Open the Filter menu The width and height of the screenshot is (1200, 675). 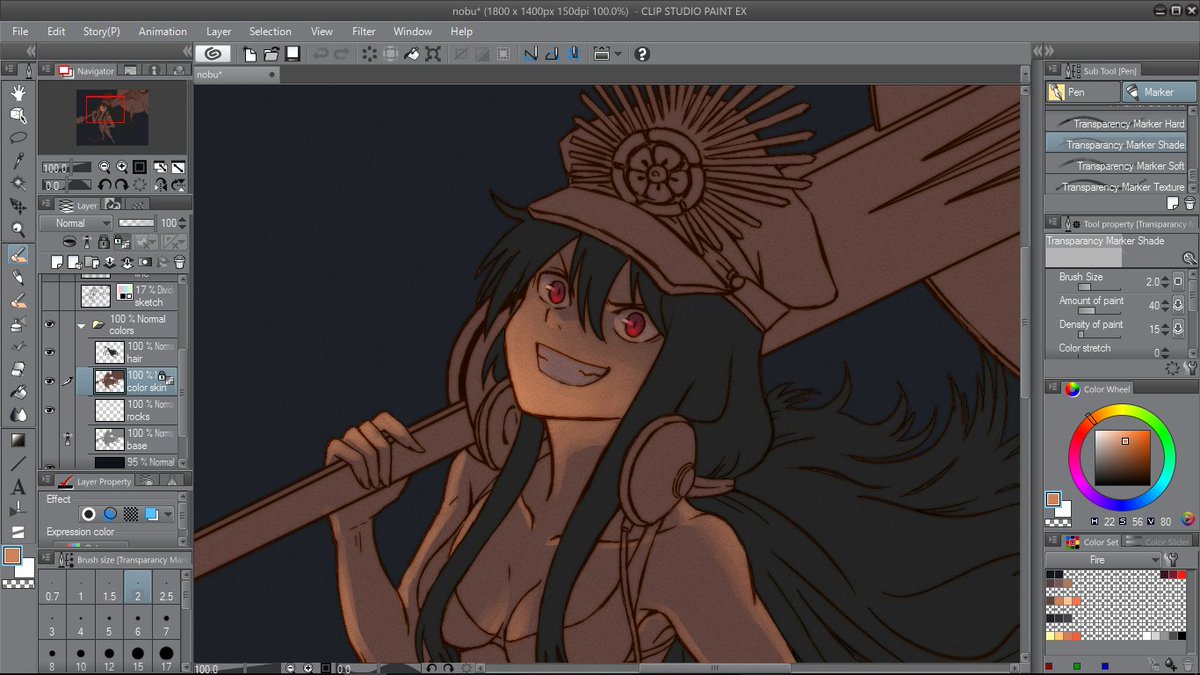(364, 31)
